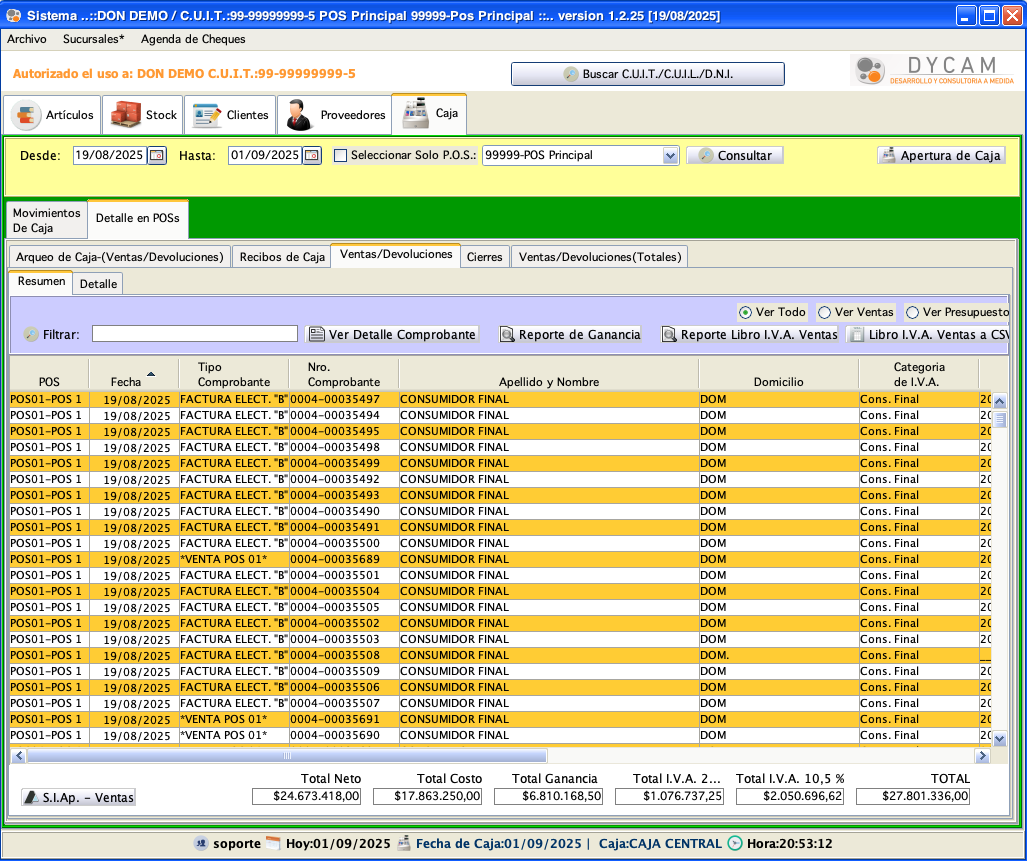Switch to the Cierres tab

485,256
